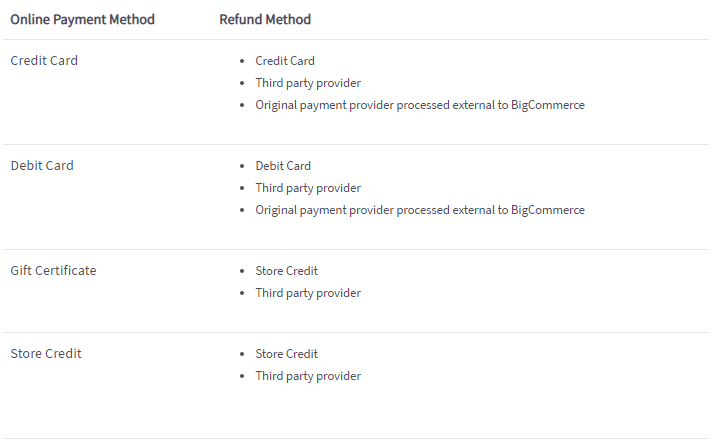
Task: Click the bullet beside Credit Card refund option
Action: pyautogui.click(x=243, y=62)
